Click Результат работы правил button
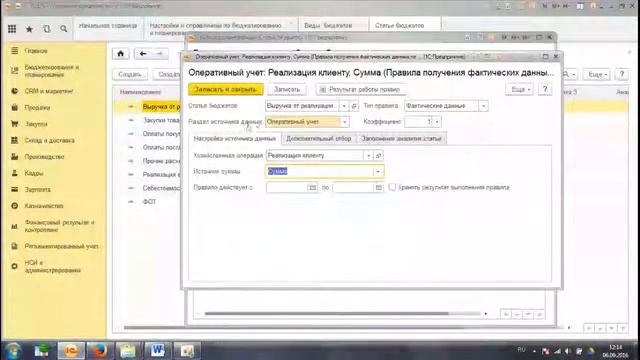The height and width of the screenshot is (360, 640). [360, 89]
